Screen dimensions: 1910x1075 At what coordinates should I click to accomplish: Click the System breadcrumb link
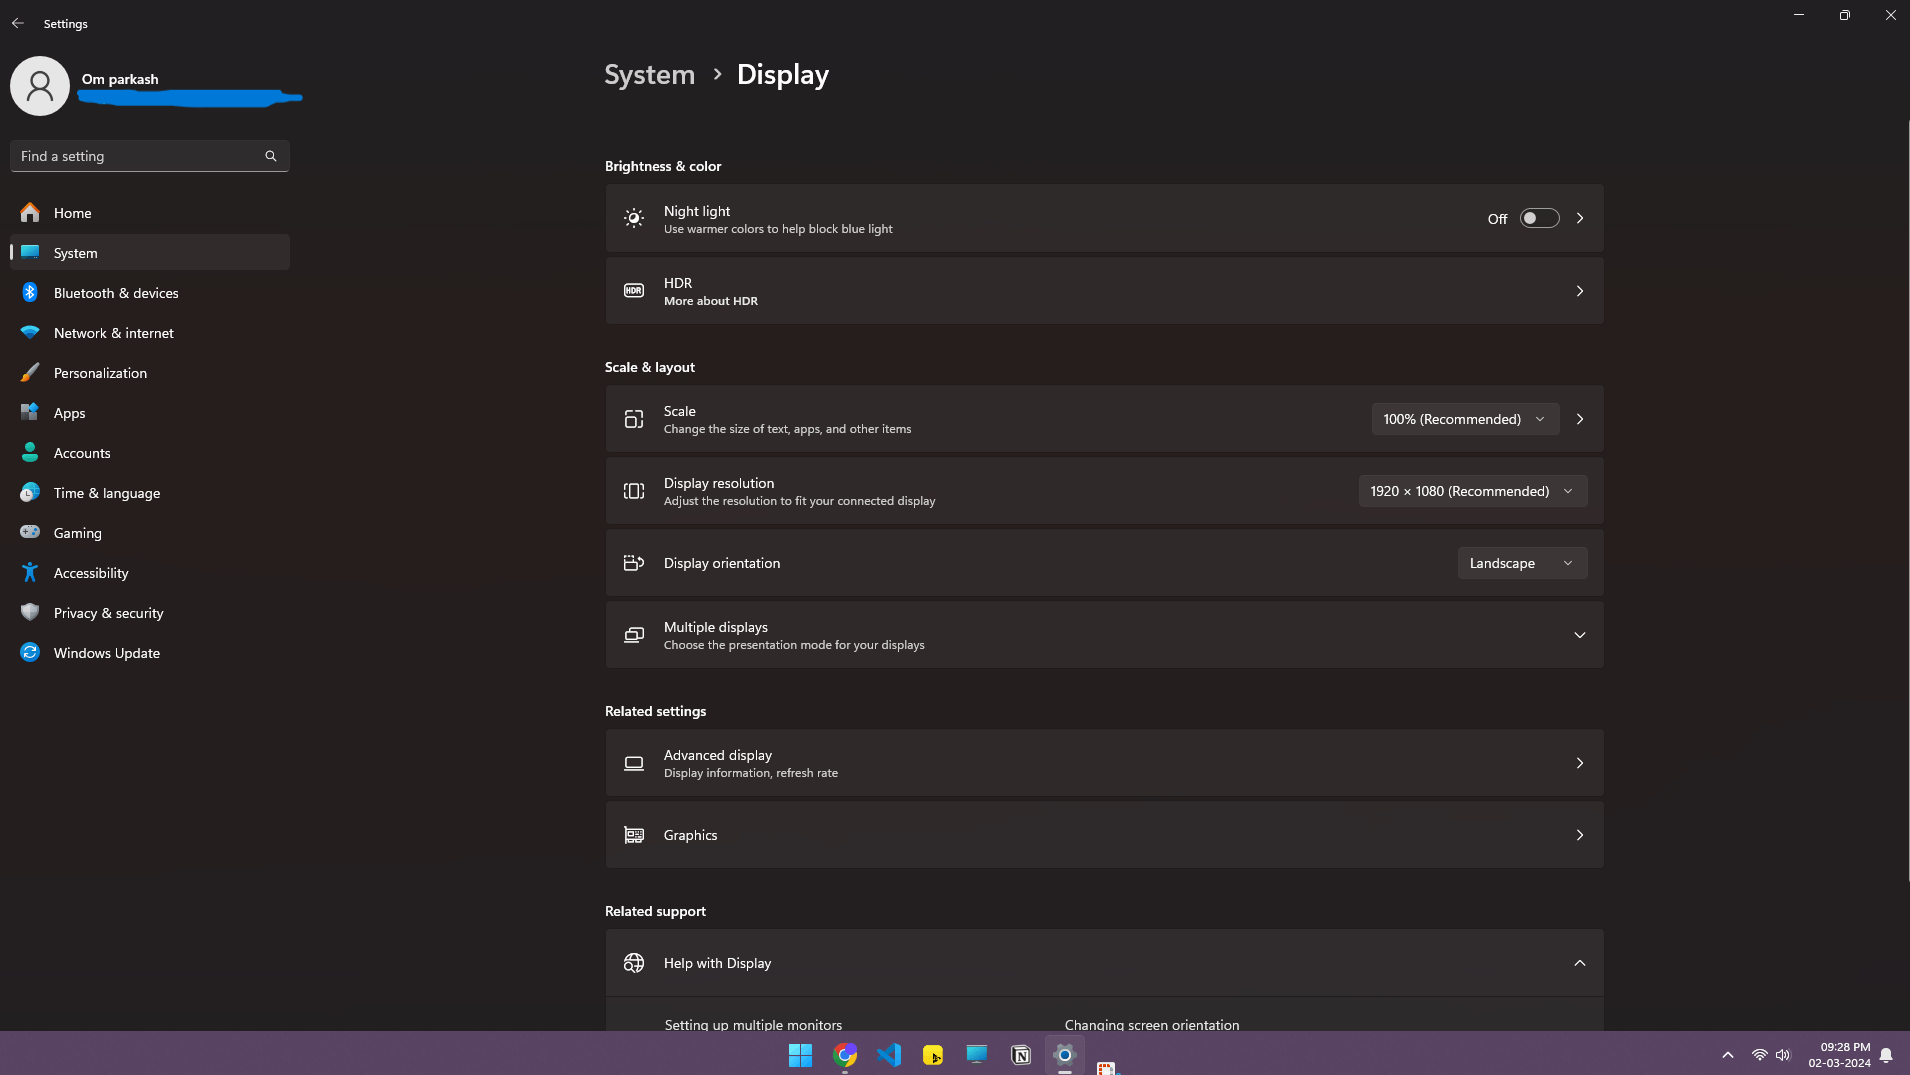coord(649,74)
